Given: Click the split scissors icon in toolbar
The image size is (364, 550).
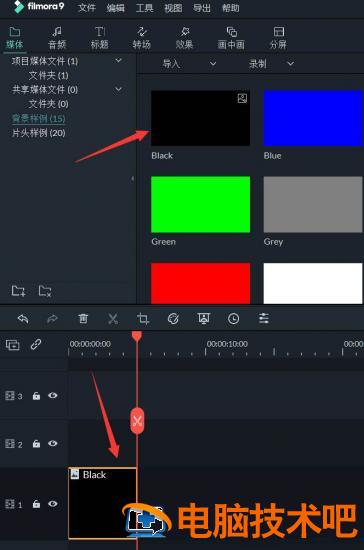Looking at the screenshot, I should tap(113, 319).
